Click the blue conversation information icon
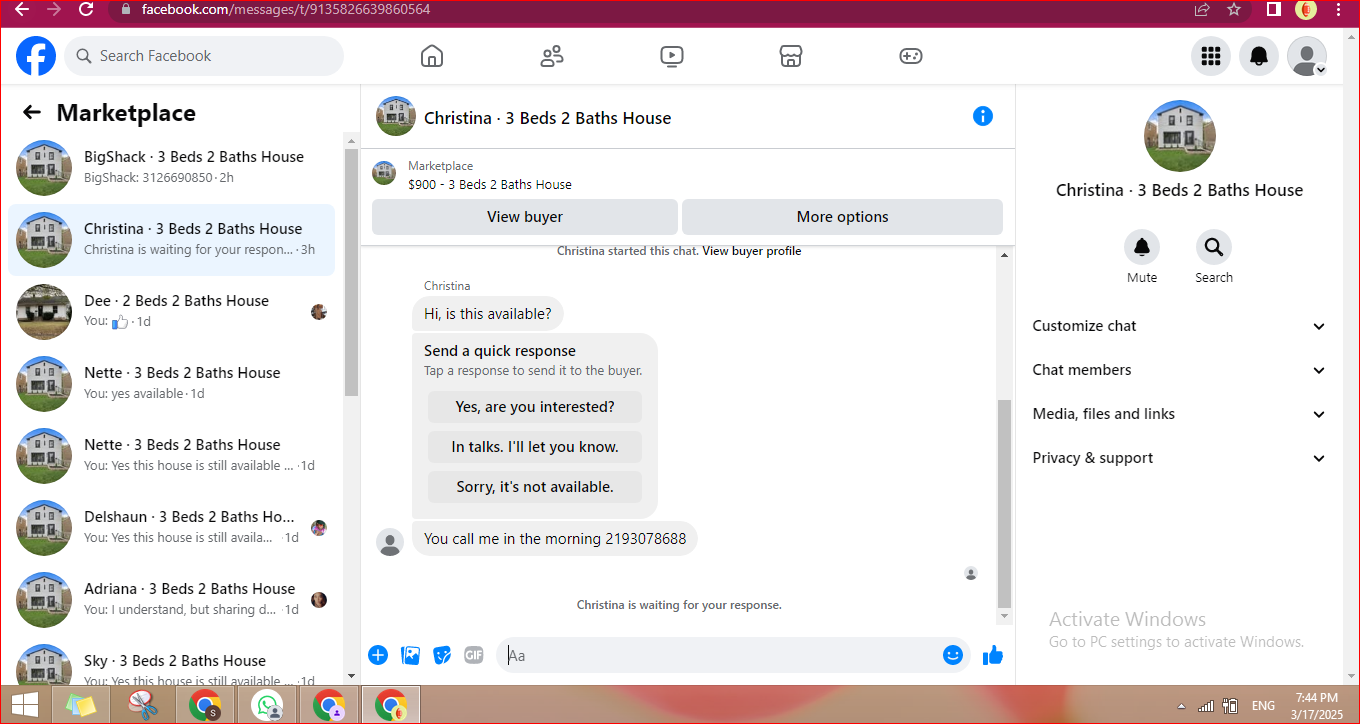1360x724 pixels. coord(983,117)
